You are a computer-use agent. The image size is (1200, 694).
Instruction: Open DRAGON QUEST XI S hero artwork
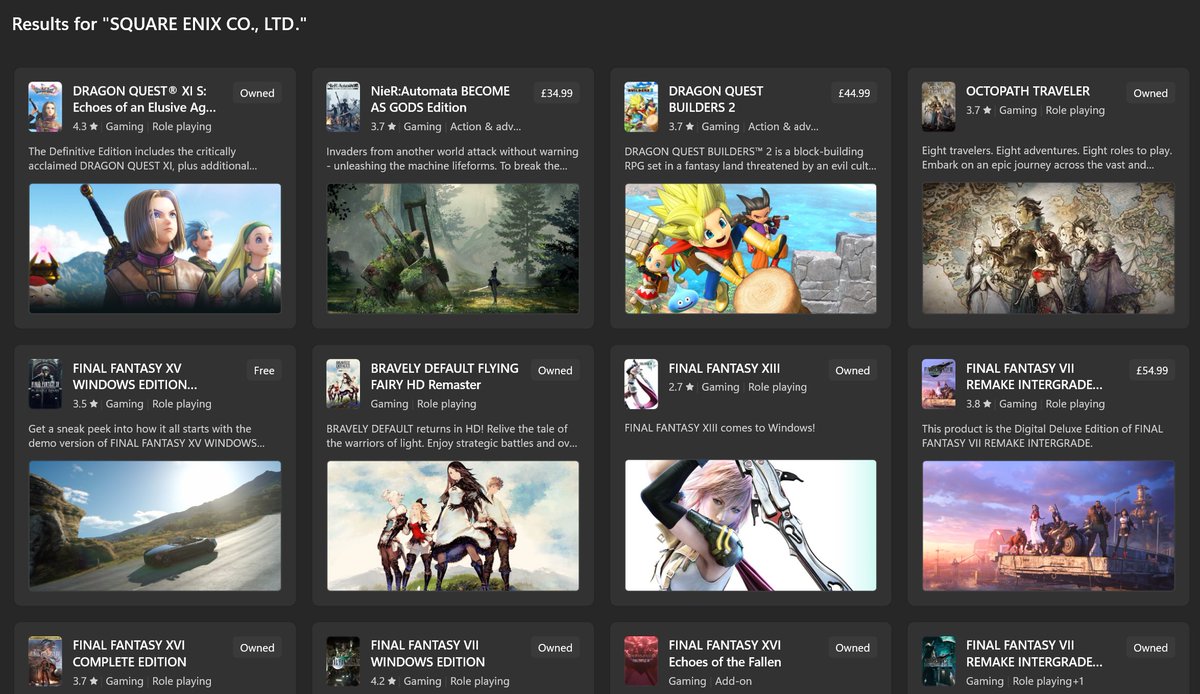coord(155,248)
